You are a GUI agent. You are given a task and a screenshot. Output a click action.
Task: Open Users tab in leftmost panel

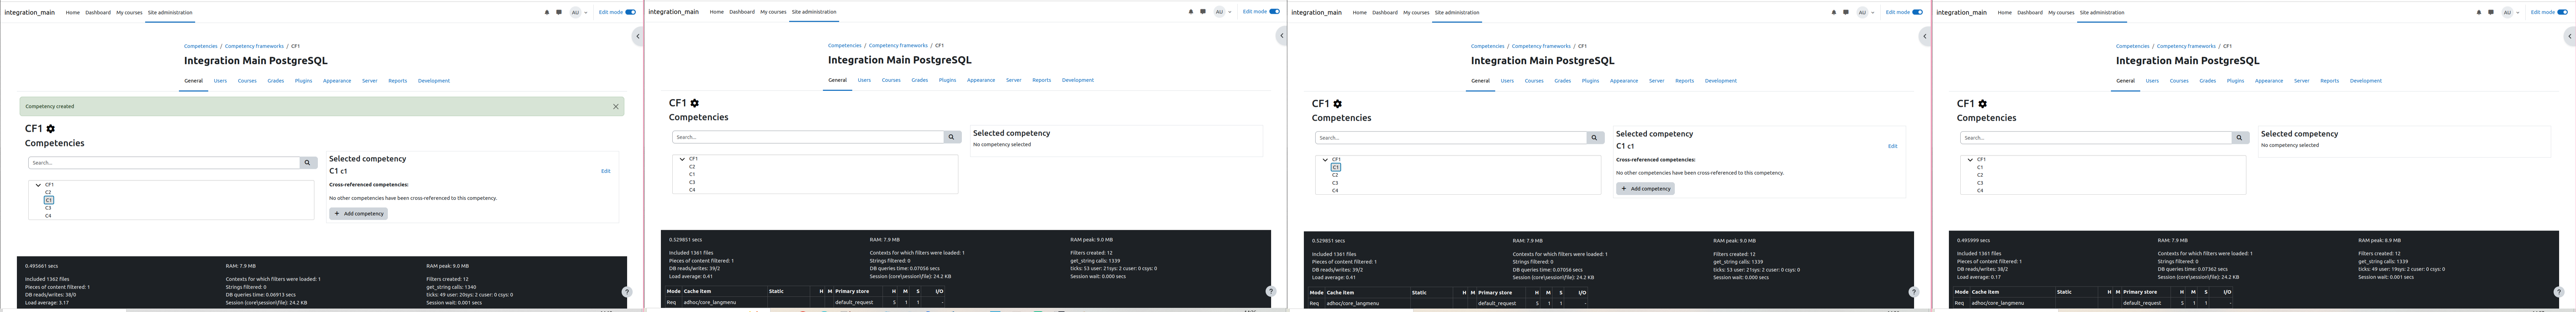tap(220, 81)
